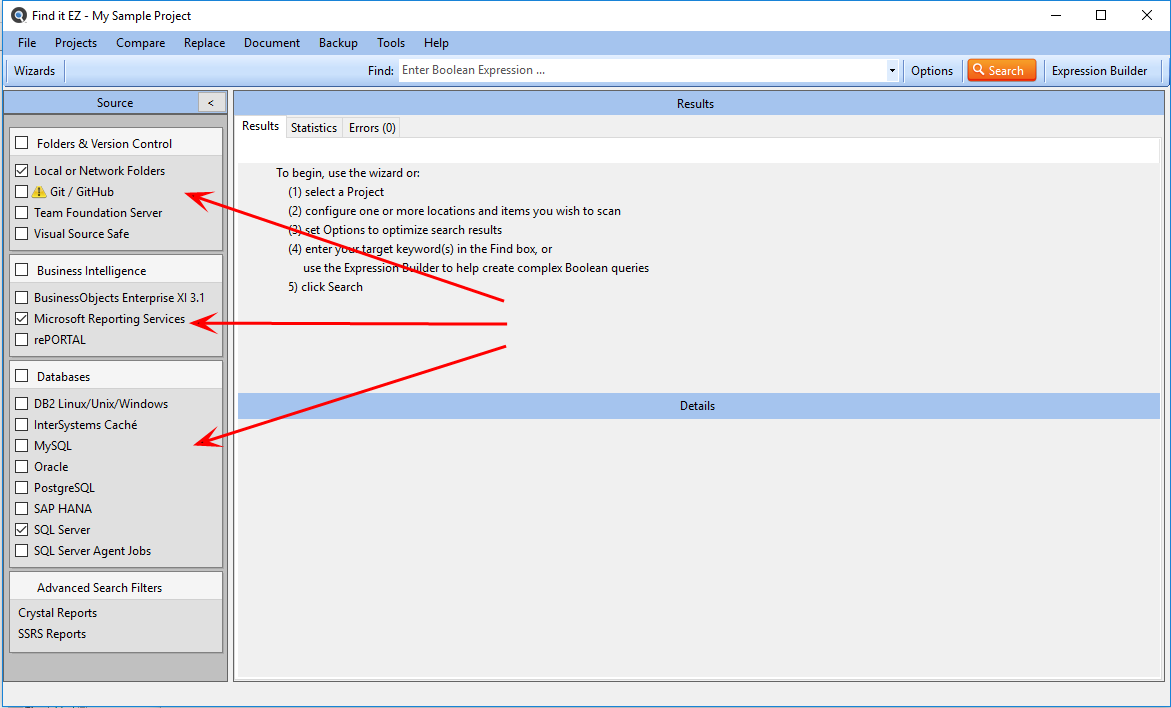Viewport: 1171px width, 708px height.
Task: Switch to the Statistics tab
Action: coord(314,128)
